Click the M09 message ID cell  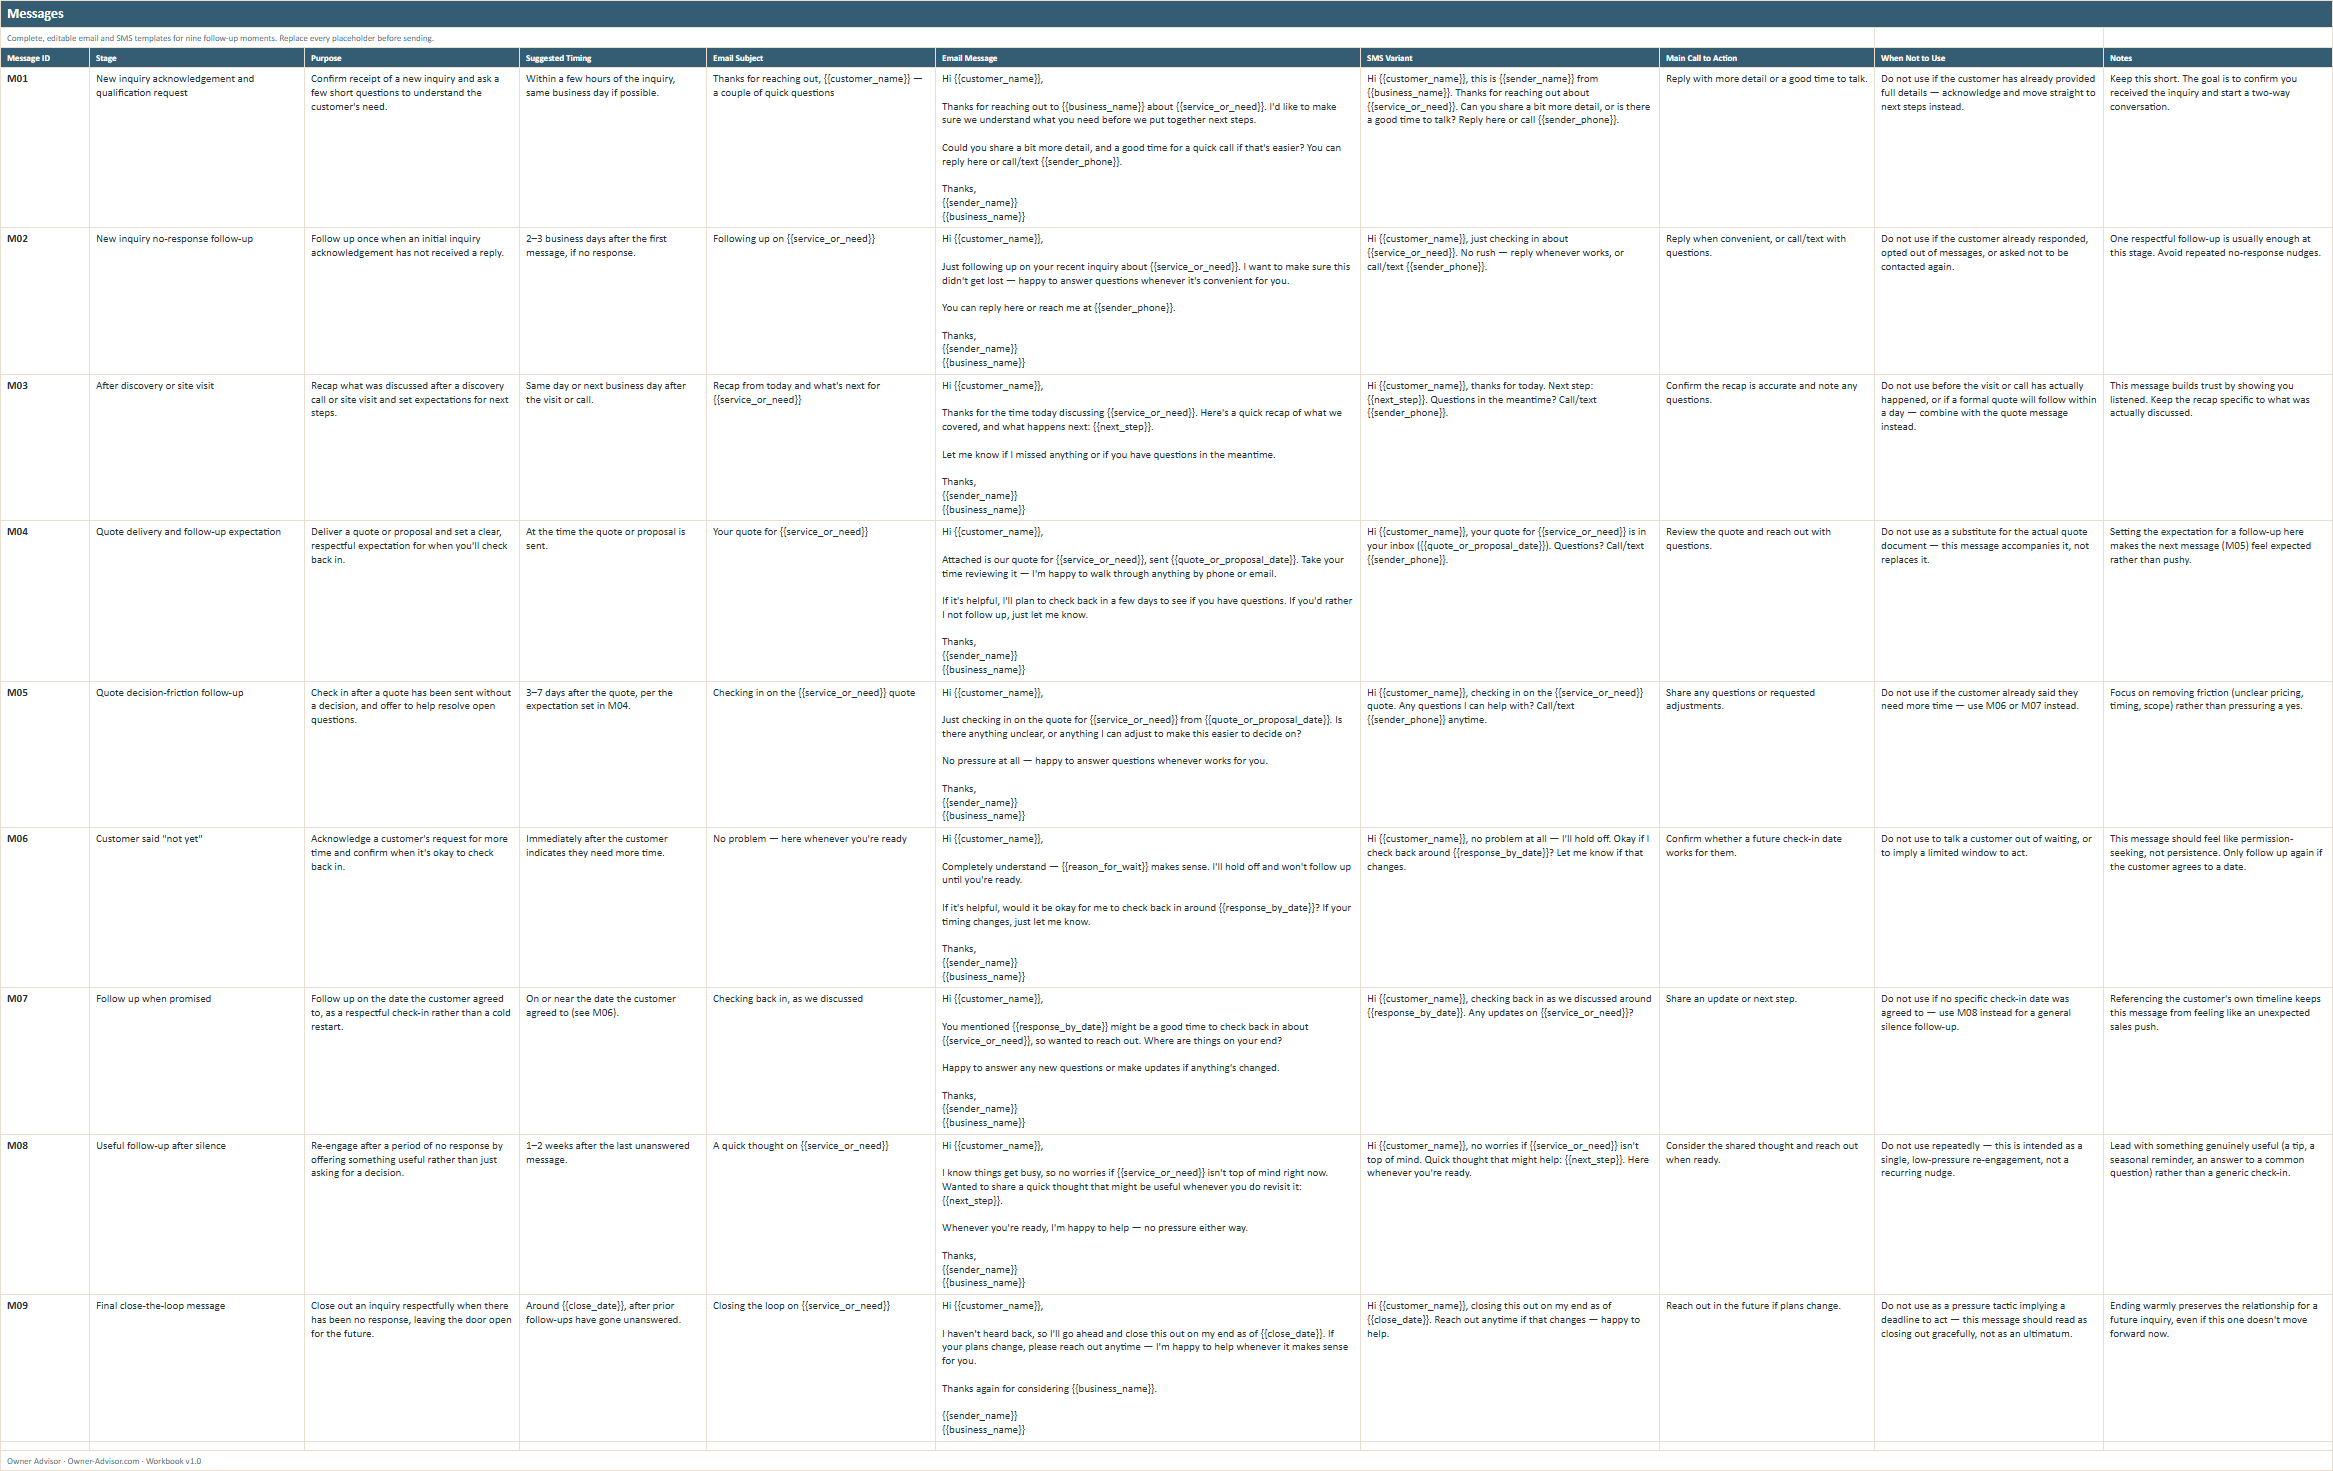click(45, 1368)
